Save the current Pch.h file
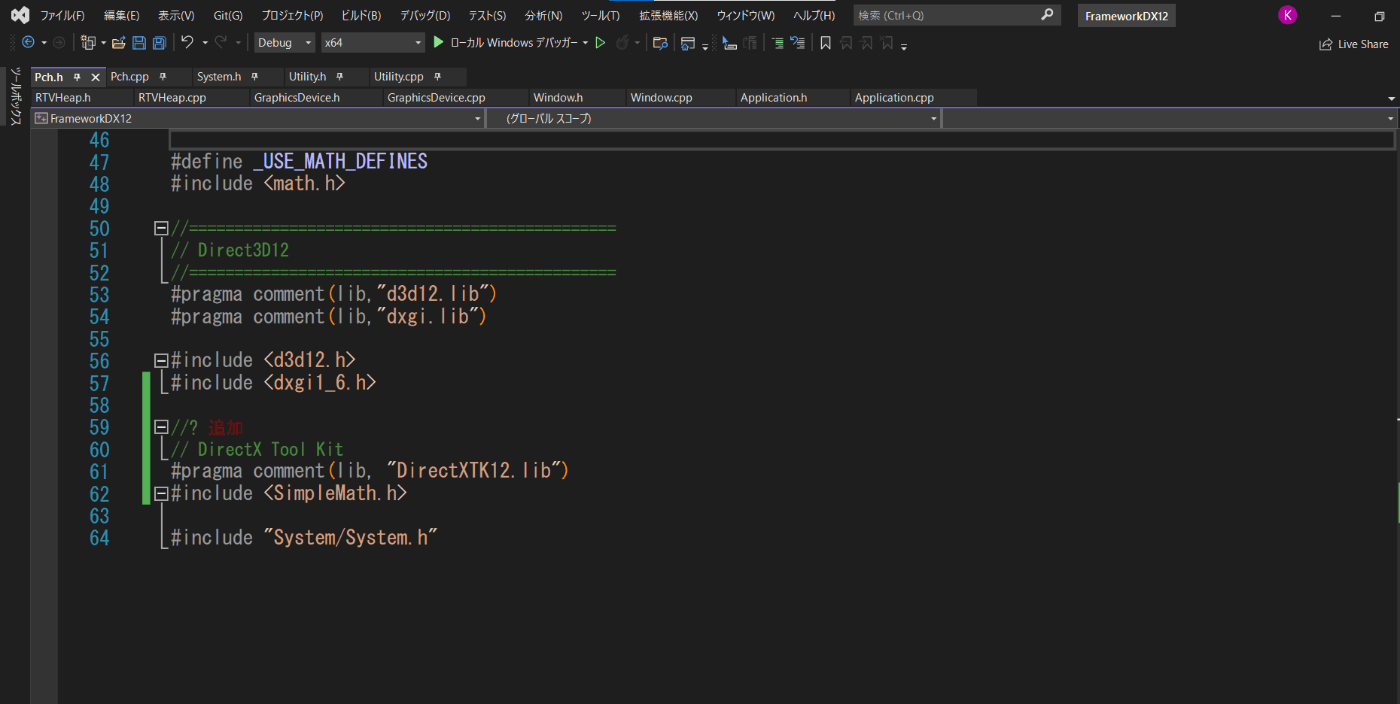Viewport: 1400px width, 704px height. pyautogui.click(x=141, y=42)
